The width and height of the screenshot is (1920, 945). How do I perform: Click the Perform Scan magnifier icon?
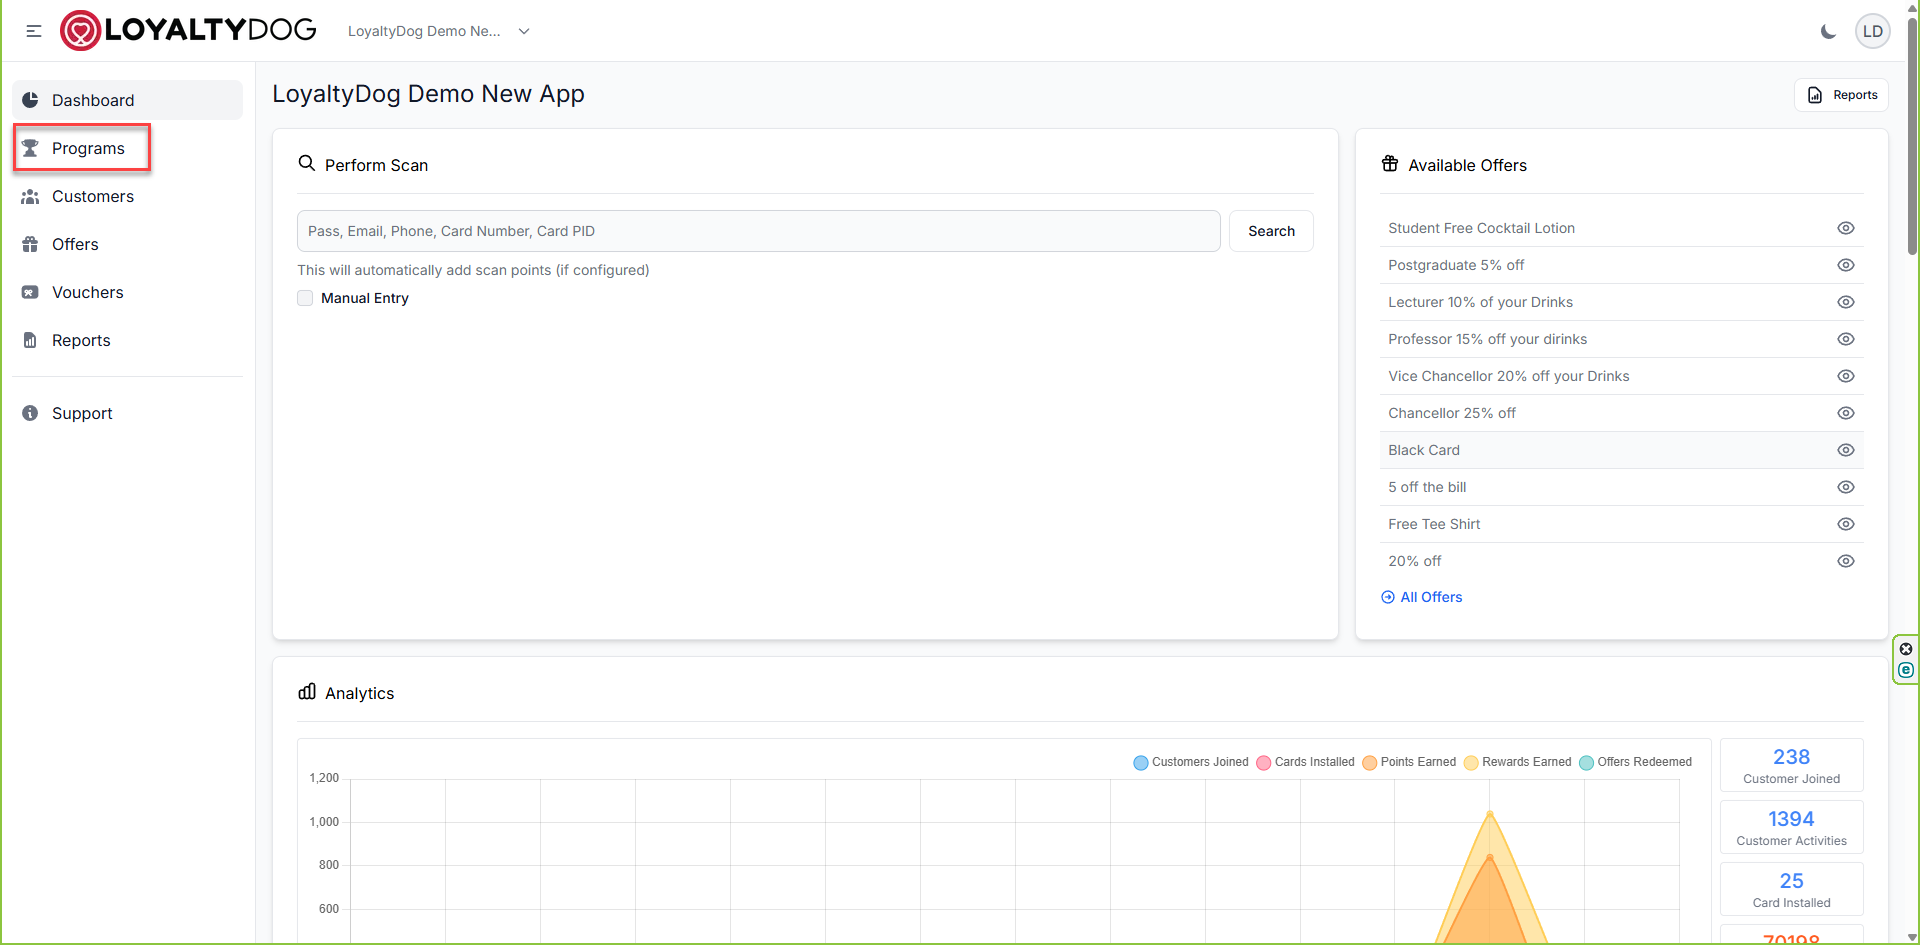coord(307,163)
